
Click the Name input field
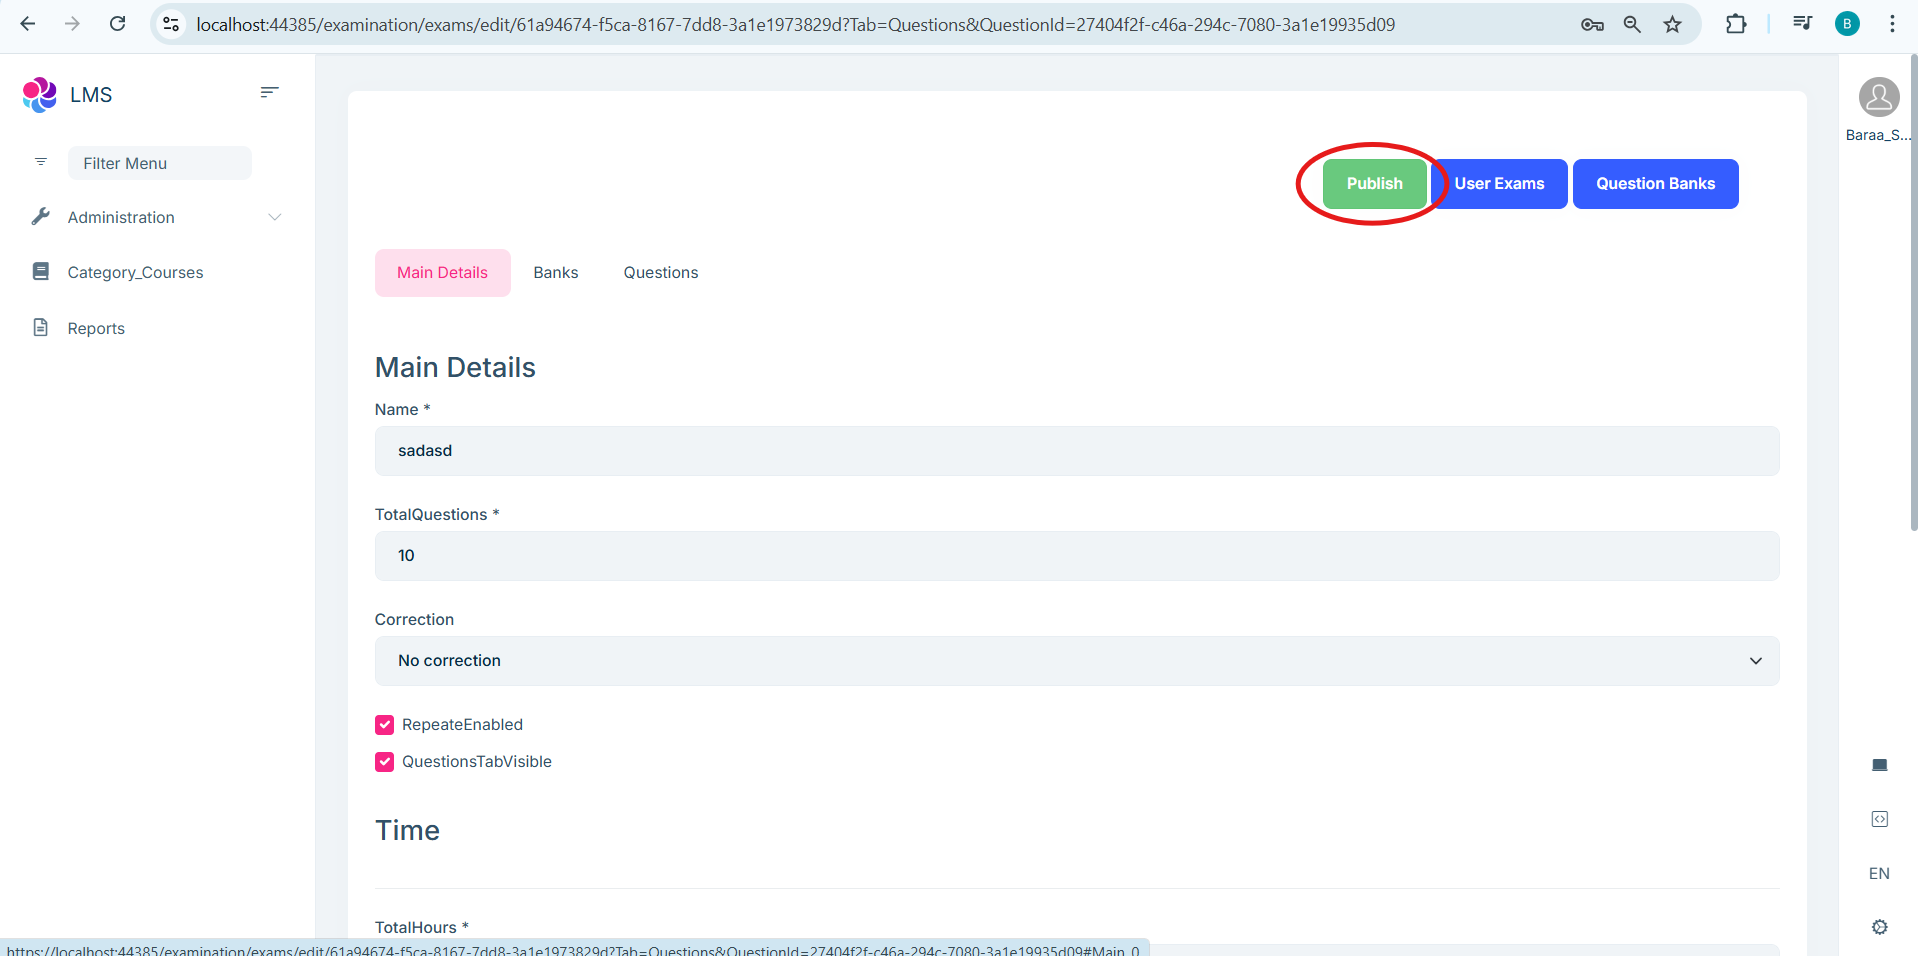pyautogui.click(x=1076, y=451)
